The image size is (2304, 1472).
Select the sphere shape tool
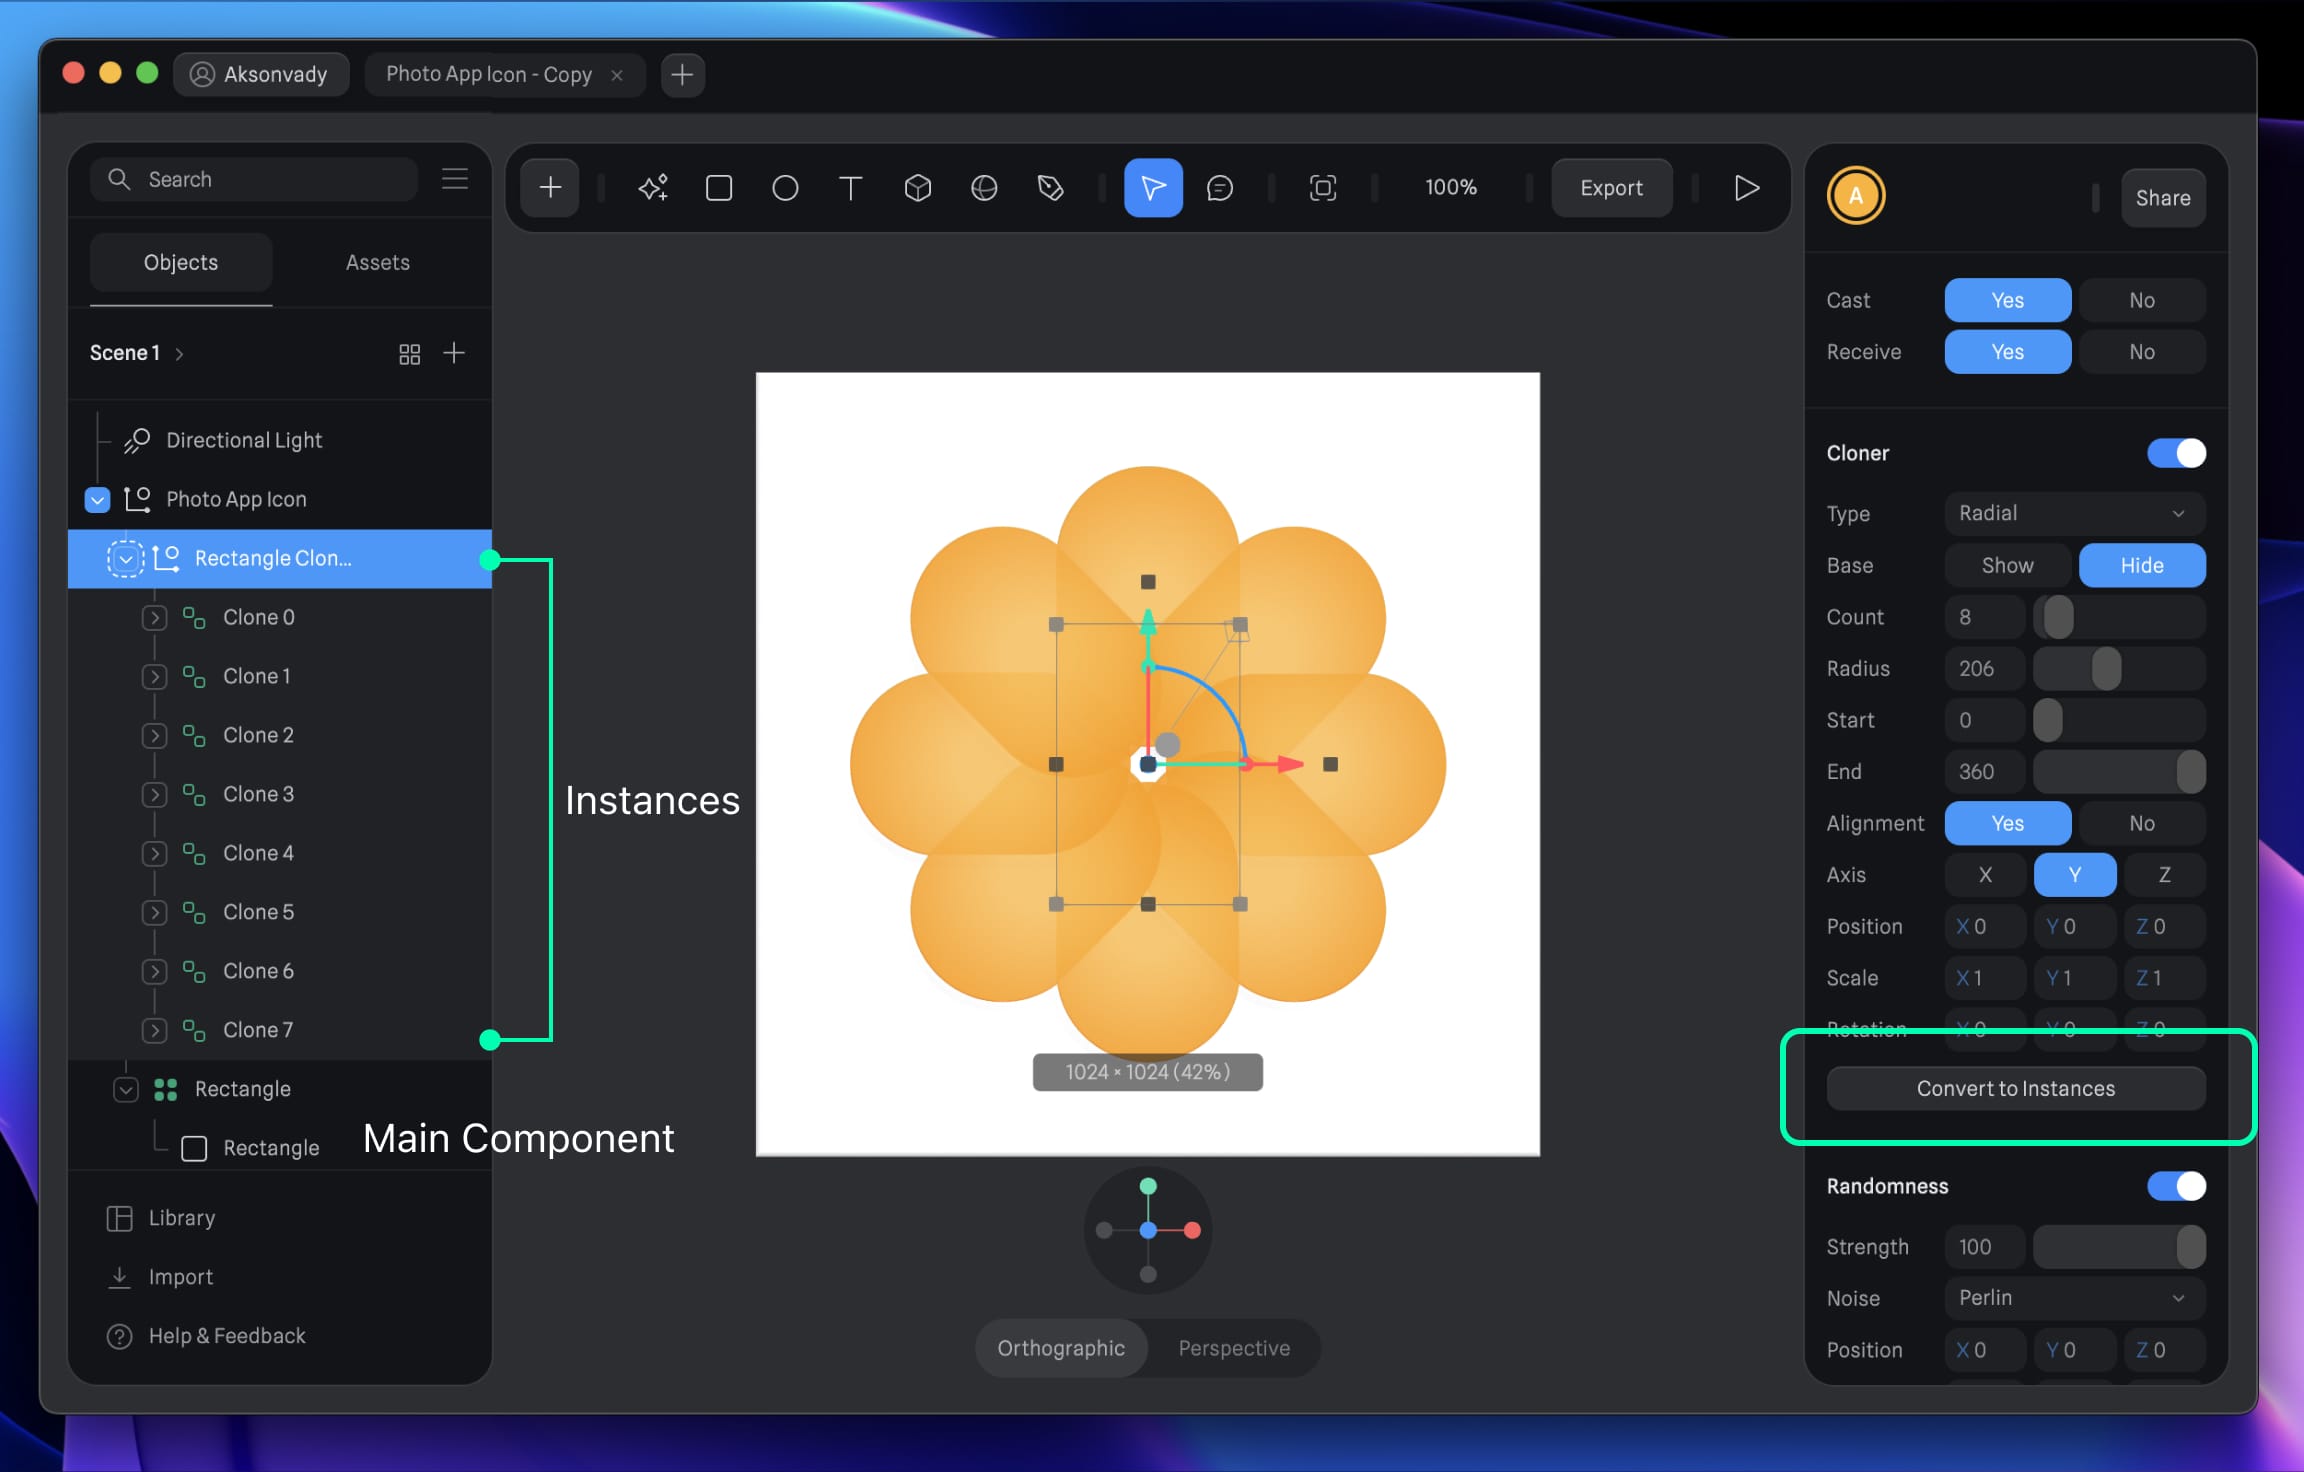point(984,187)
